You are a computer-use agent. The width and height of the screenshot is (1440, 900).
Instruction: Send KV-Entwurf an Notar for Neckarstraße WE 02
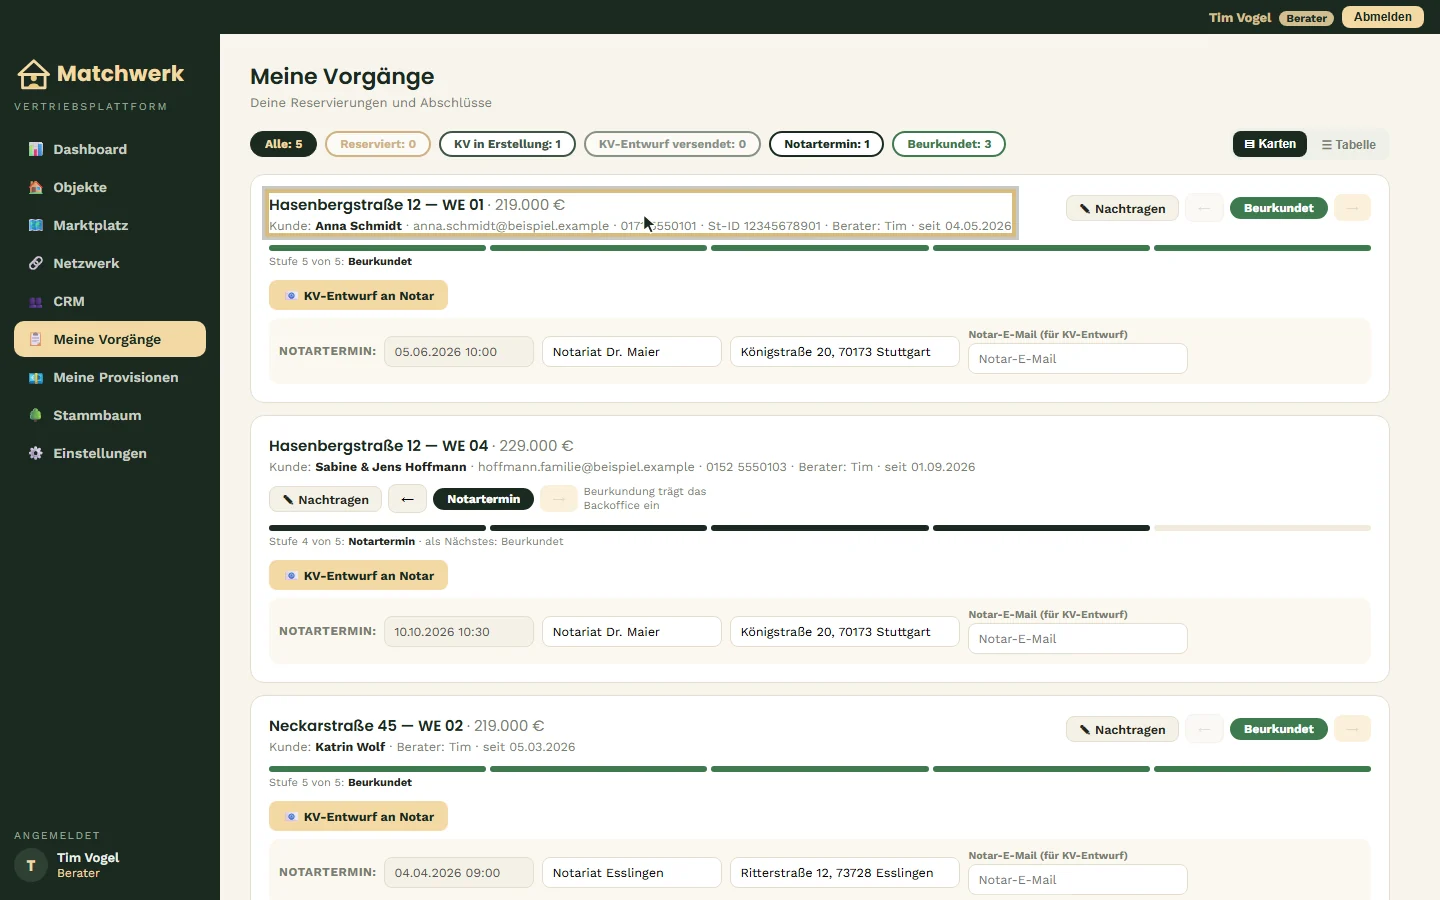point(358,816)
